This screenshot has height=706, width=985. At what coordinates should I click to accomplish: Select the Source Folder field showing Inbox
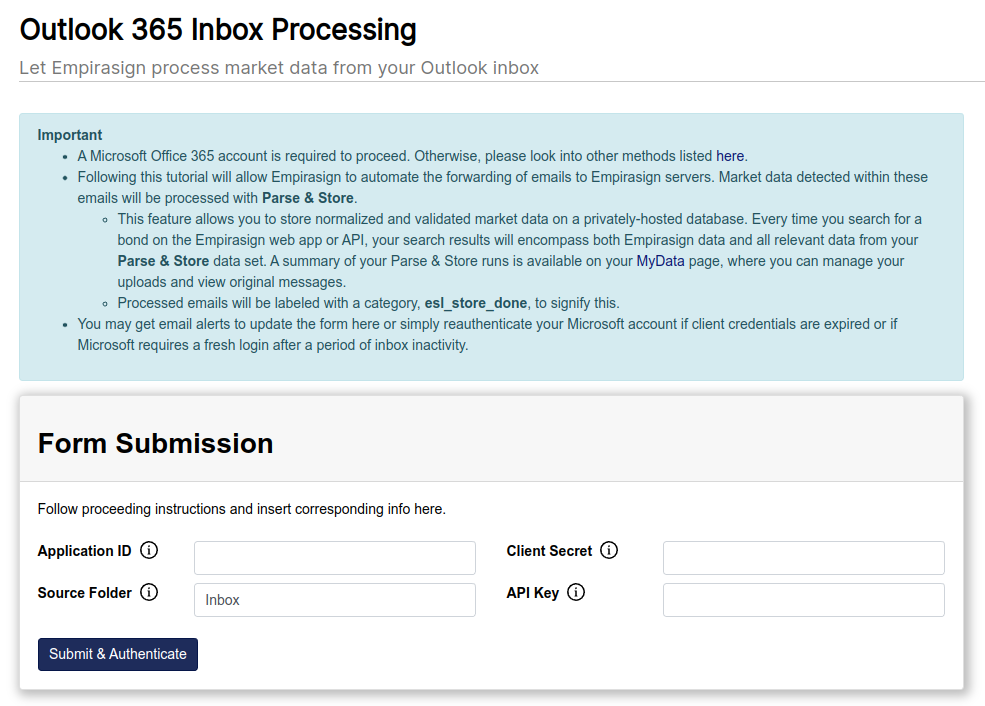pos(334,600)
